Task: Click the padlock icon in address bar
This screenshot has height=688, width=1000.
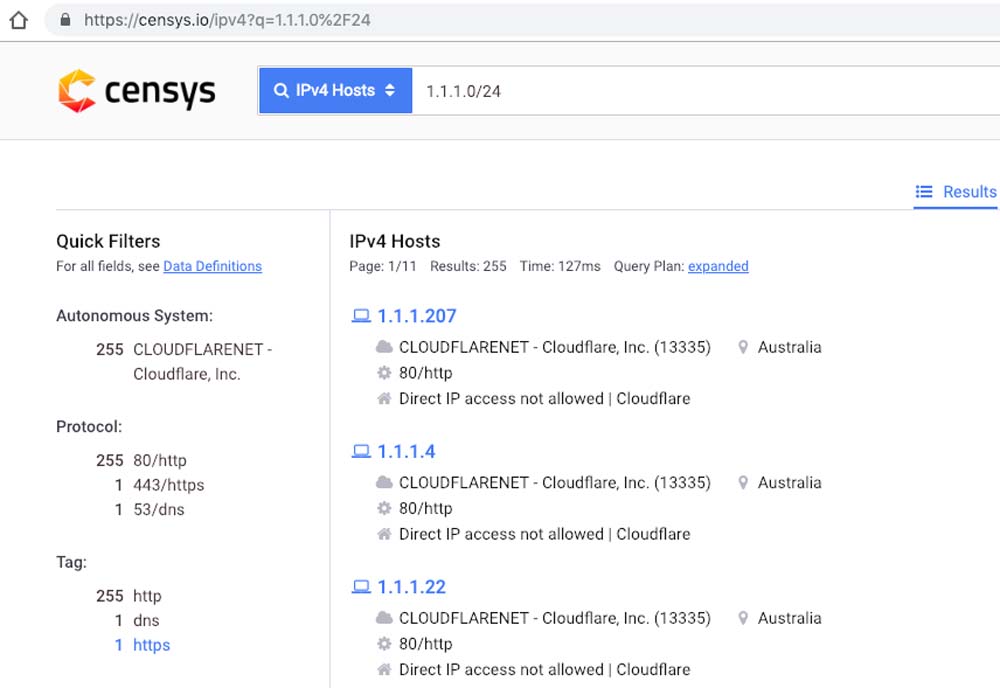Action: 66,20
